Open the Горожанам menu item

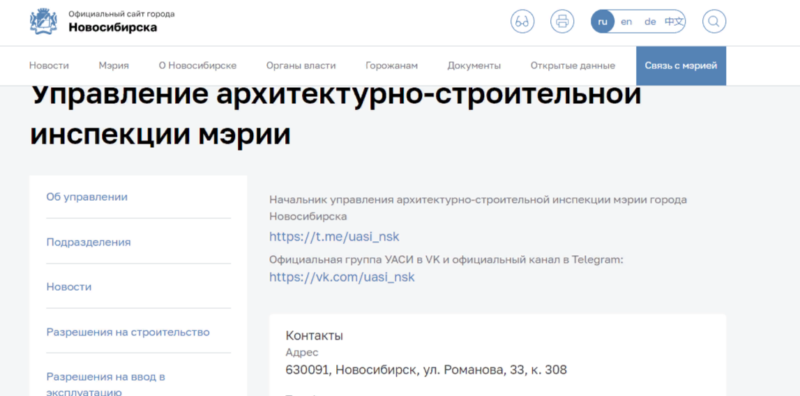[392, 65]
